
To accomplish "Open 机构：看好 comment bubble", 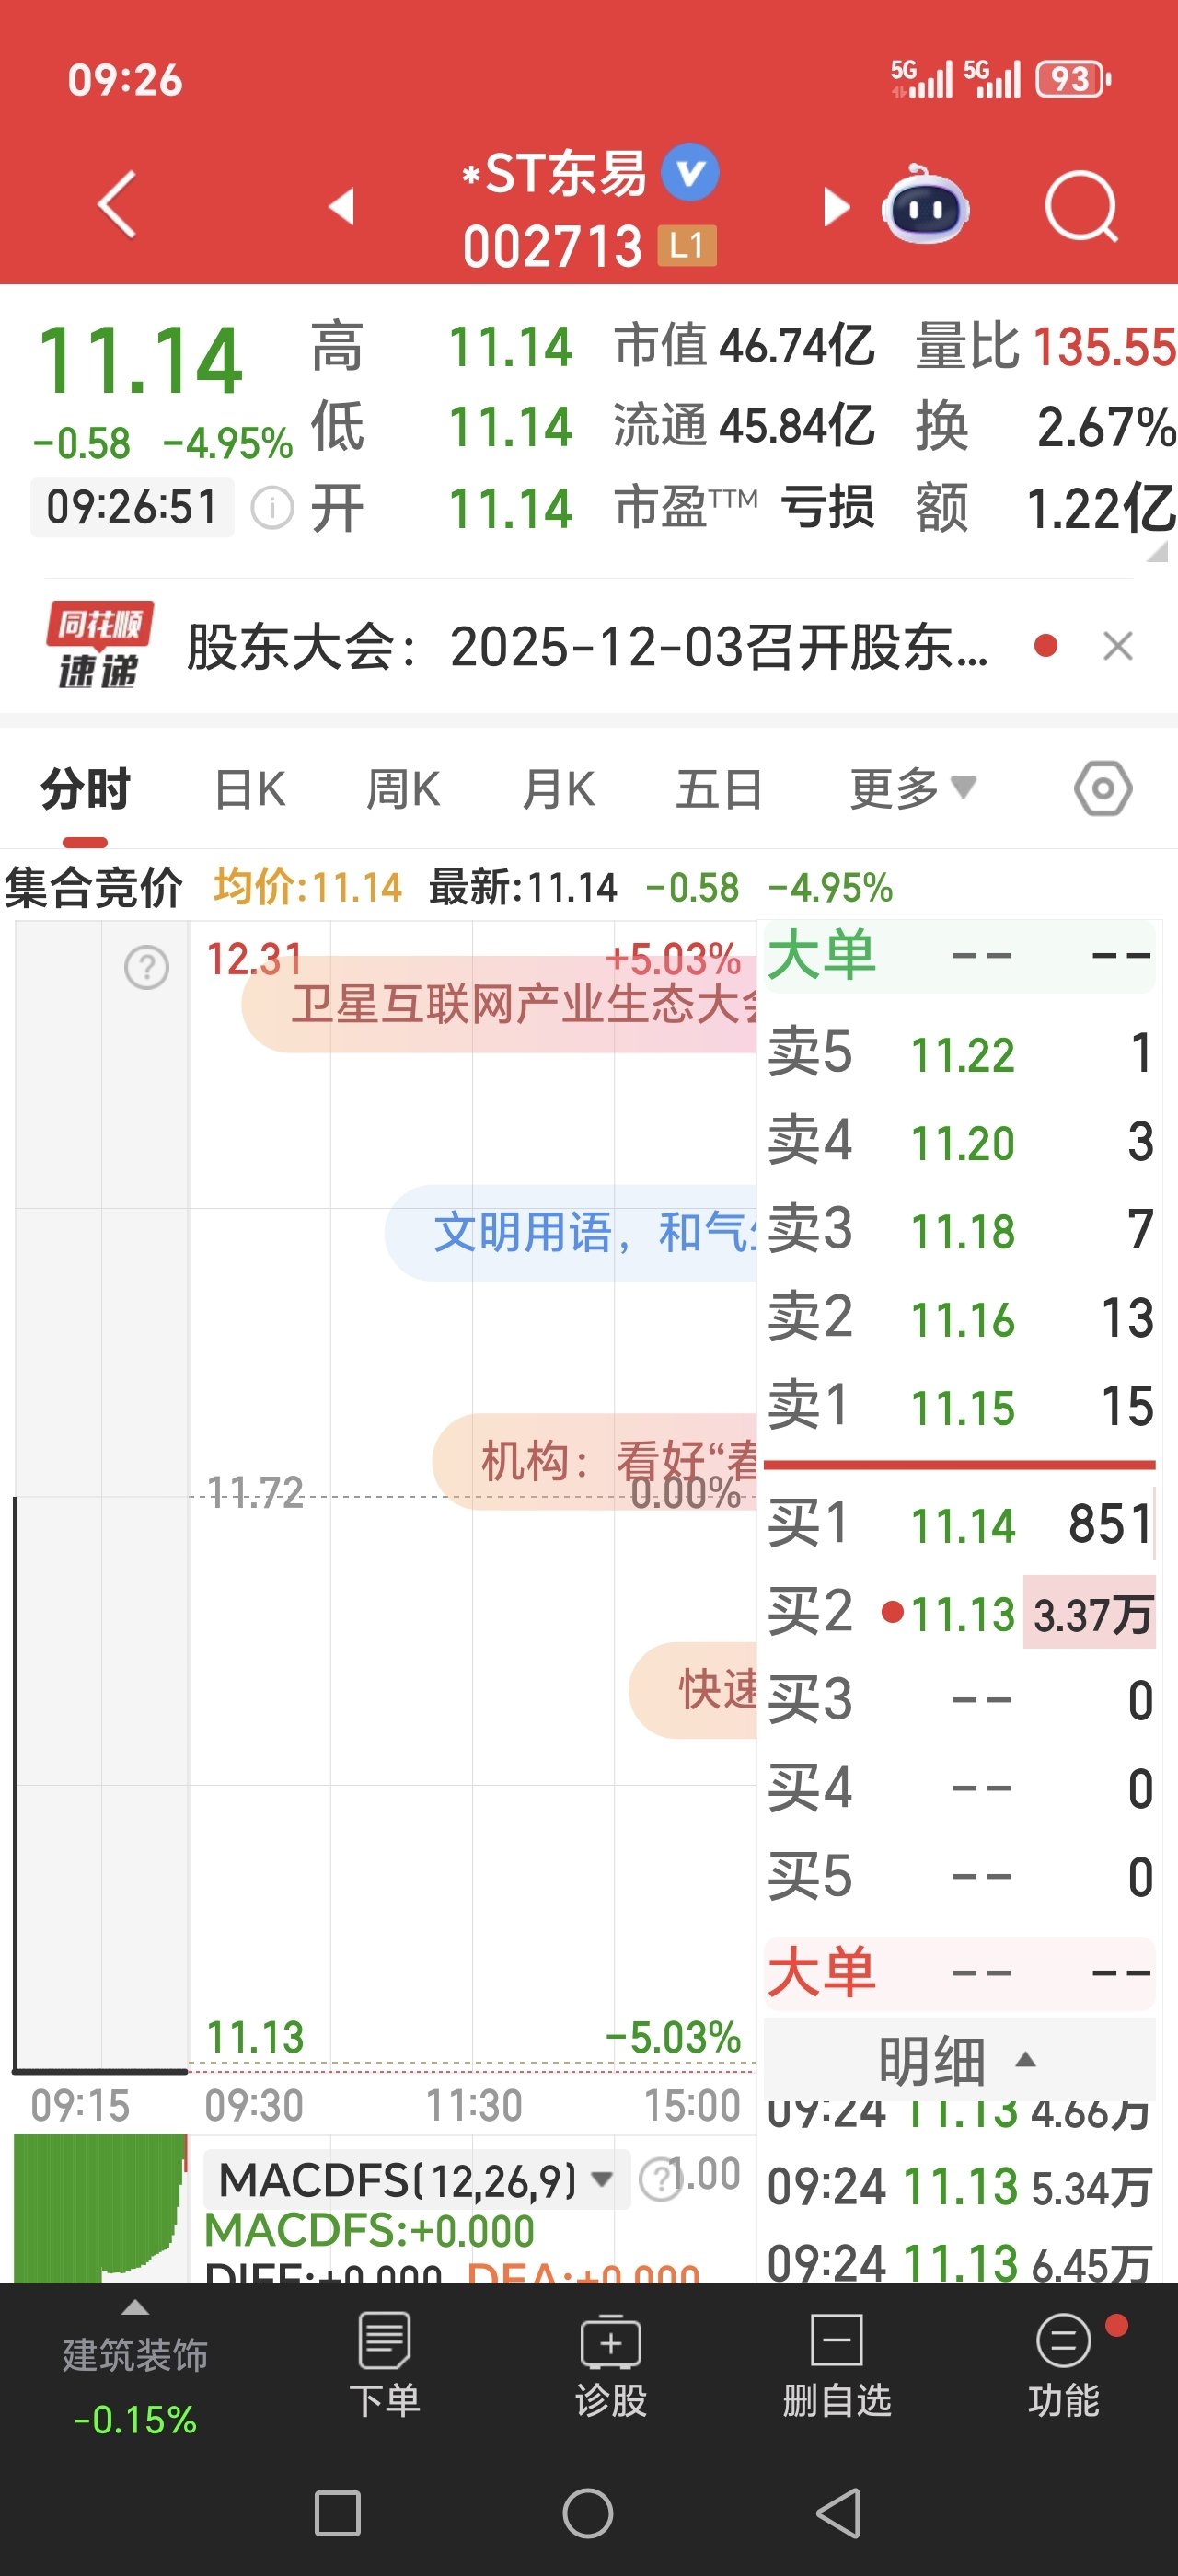I will coord(595,1461).
